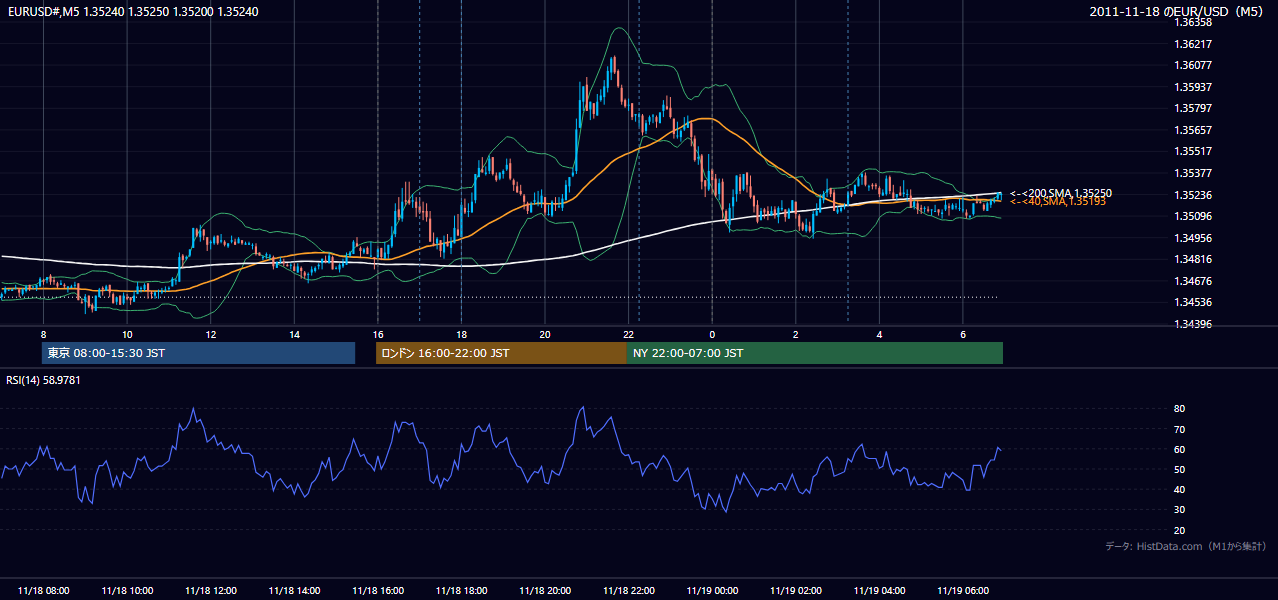Click the RSI scale value 60
This screenshot has height=600, width=1278.
pos(1180,449)
